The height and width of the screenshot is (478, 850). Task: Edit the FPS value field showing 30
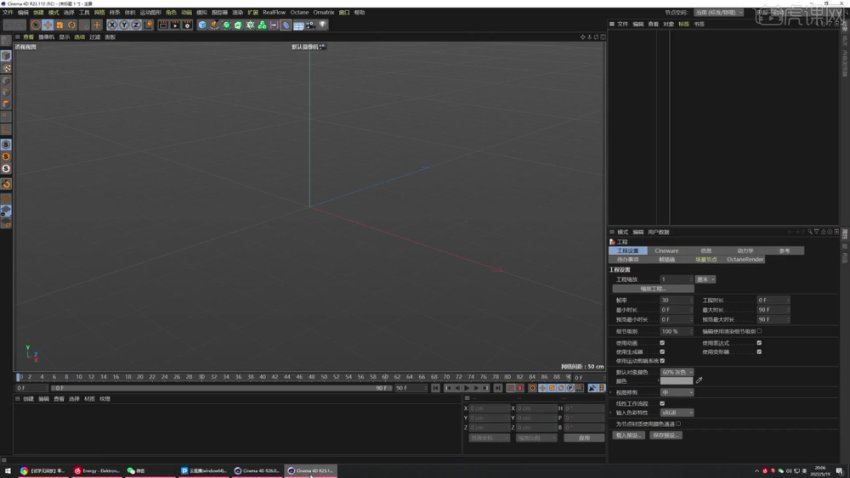675,300
